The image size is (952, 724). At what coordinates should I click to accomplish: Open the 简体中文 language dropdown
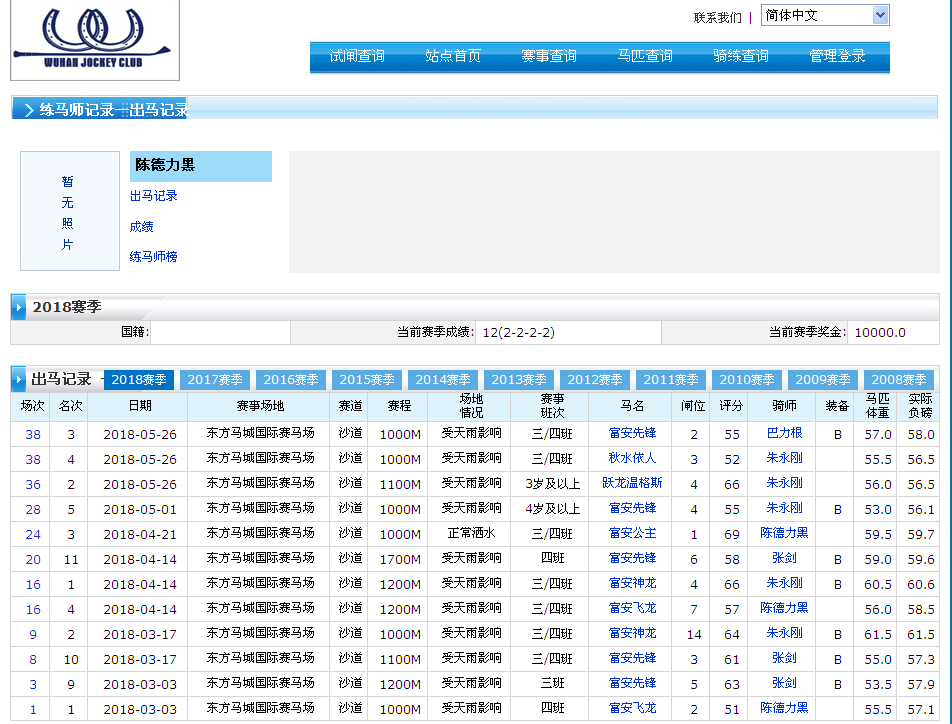tap(824, 15)
